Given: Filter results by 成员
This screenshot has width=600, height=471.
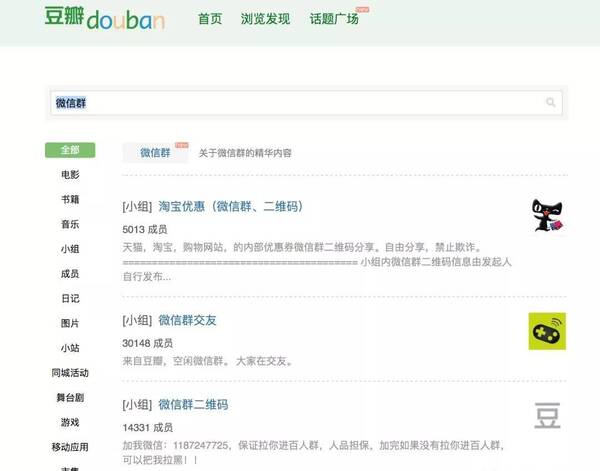Looking at the screenshot, I should click(x=70, y=274).
